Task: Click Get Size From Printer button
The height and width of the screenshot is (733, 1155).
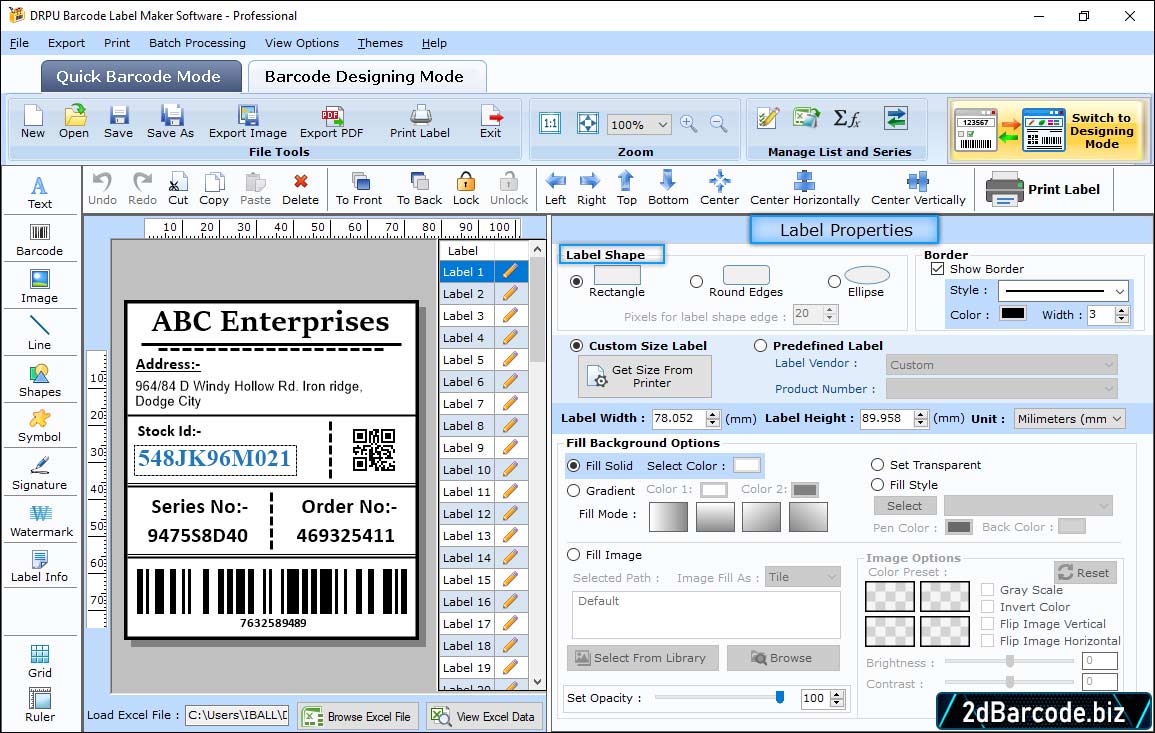Action: tap(645, 376)
